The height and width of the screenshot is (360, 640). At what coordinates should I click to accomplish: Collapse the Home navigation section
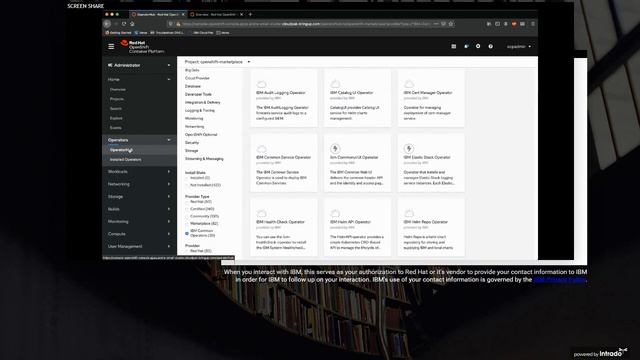(x=139, y=79)
